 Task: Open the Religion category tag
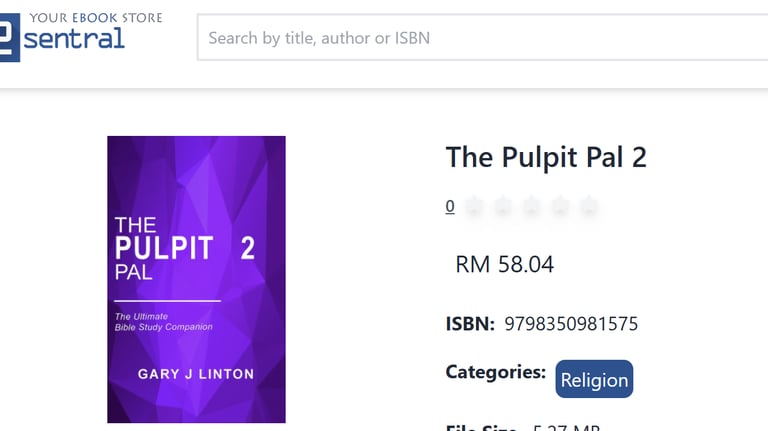(594, 379)
